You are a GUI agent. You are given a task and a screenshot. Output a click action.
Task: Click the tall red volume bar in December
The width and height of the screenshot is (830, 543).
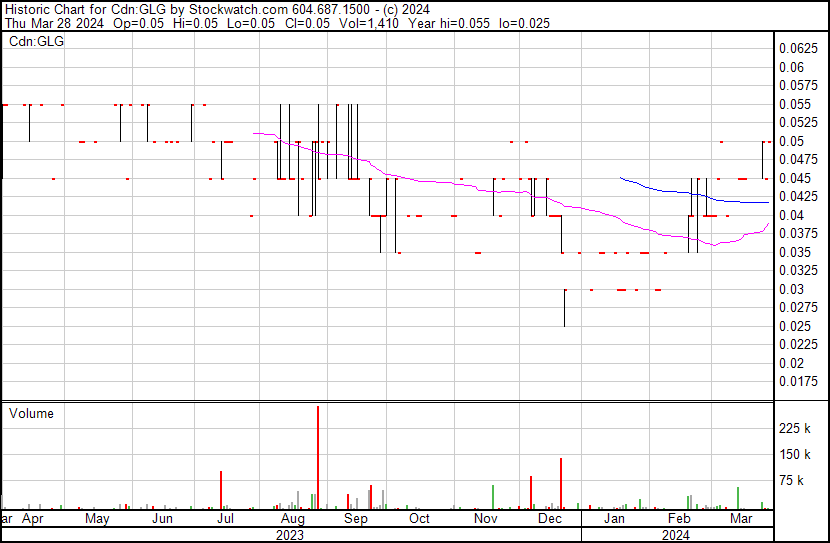click(561, 484)
